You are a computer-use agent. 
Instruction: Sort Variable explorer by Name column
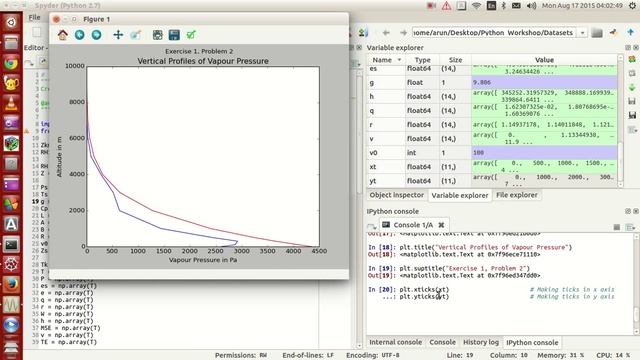(386, 60)
